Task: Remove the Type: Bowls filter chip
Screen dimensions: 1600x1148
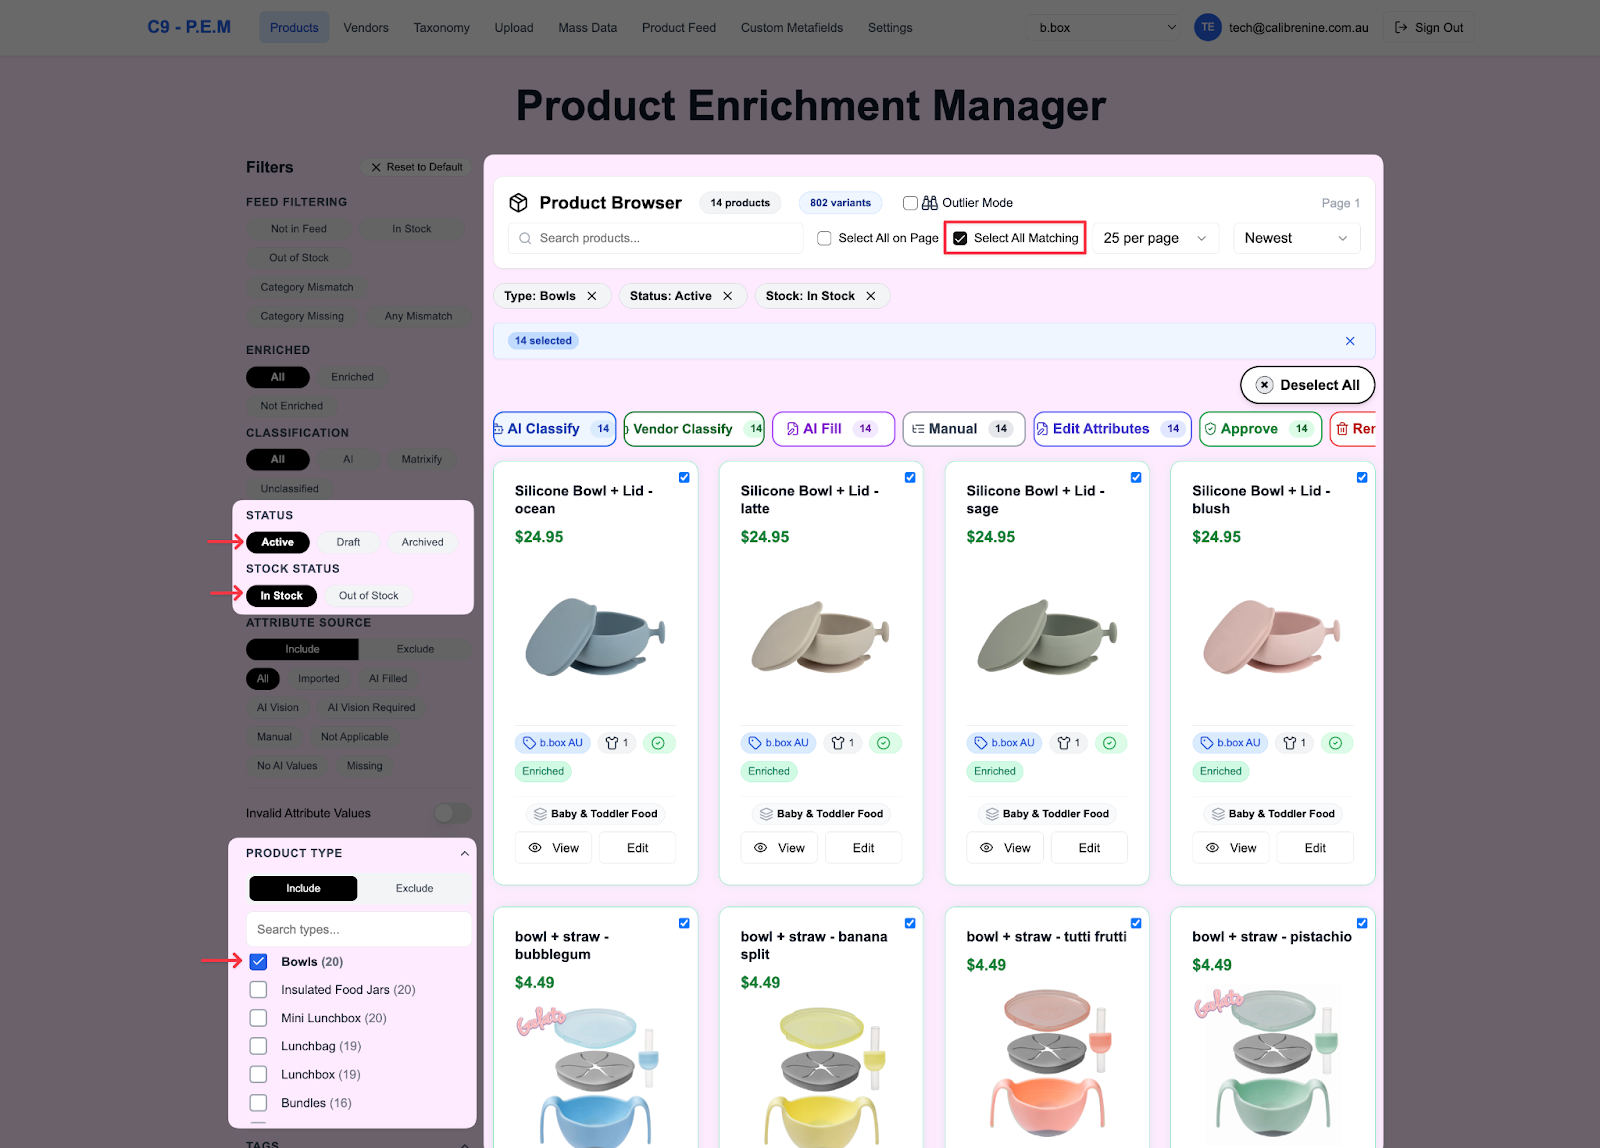Action: click(592, 296)
